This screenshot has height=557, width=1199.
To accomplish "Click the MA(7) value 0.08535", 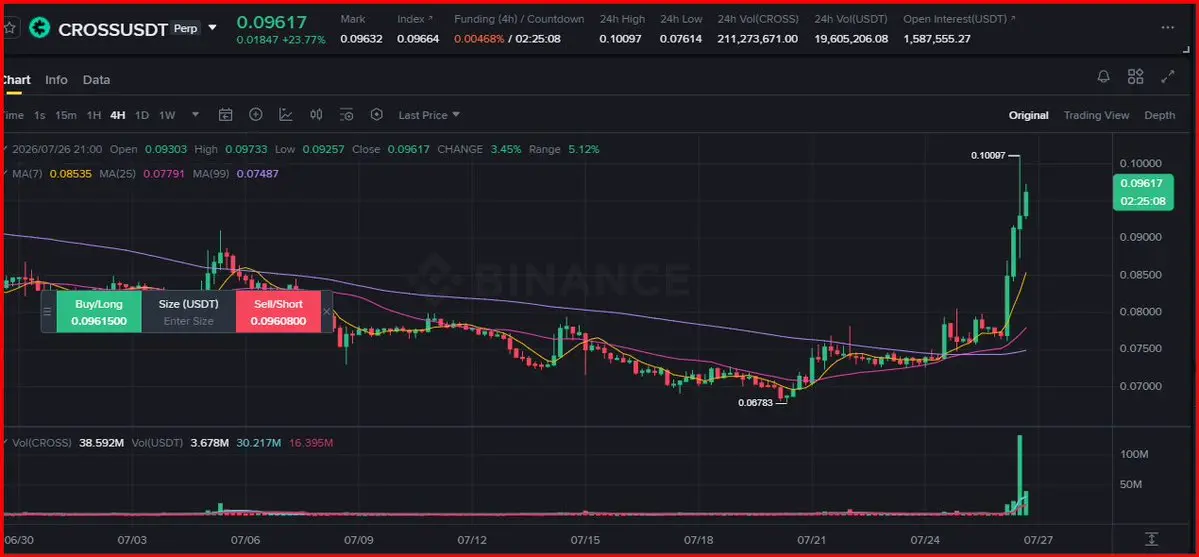I will pyautogui.click(x=71, y=174).
